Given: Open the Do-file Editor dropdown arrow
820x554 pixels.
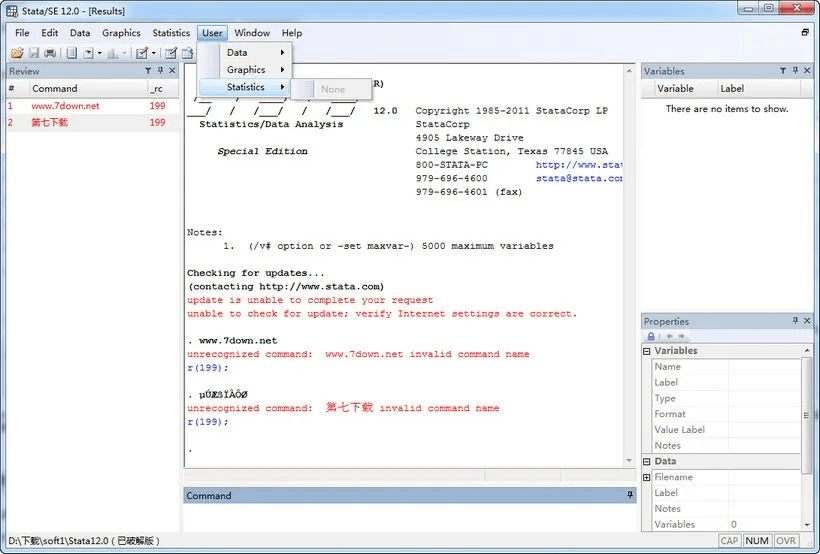Looking at the screenshot, I should pyautogui.click(x=153, y=53).
